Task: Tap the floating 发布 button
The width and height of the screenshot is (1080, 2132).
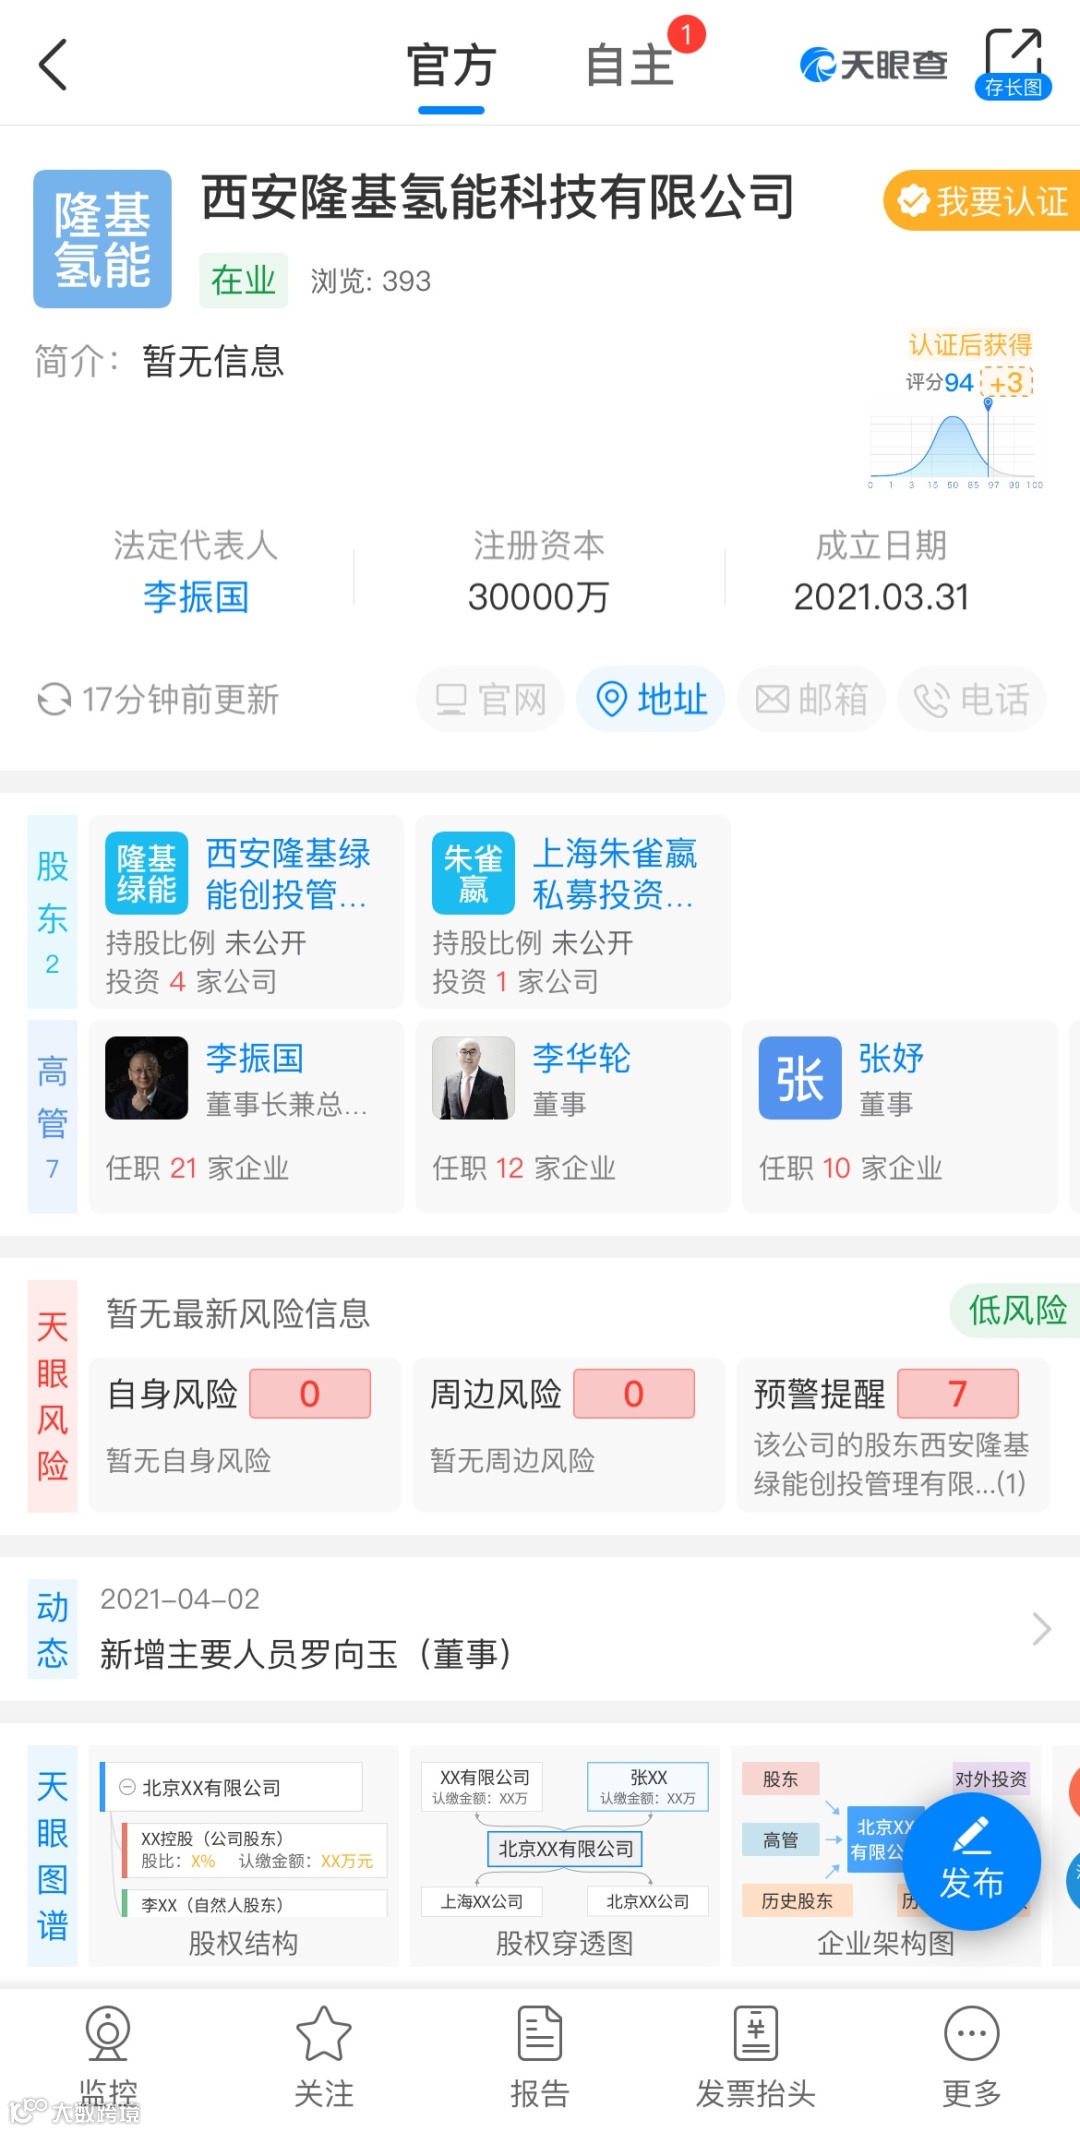Action: point(971,1862)
